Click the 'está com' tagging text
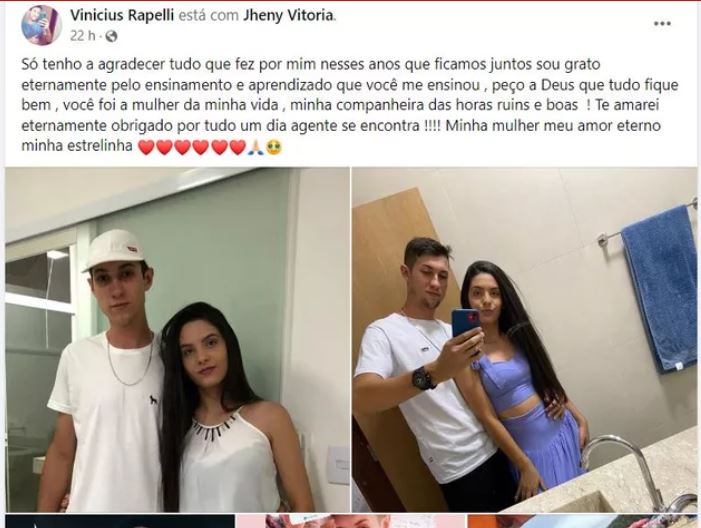The image size is (701, 528). point(208,15)
